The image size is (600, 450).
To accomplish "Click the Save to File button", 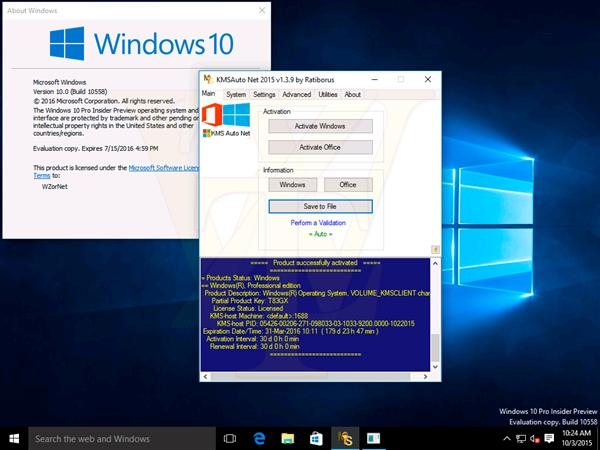I will (320, 206).
